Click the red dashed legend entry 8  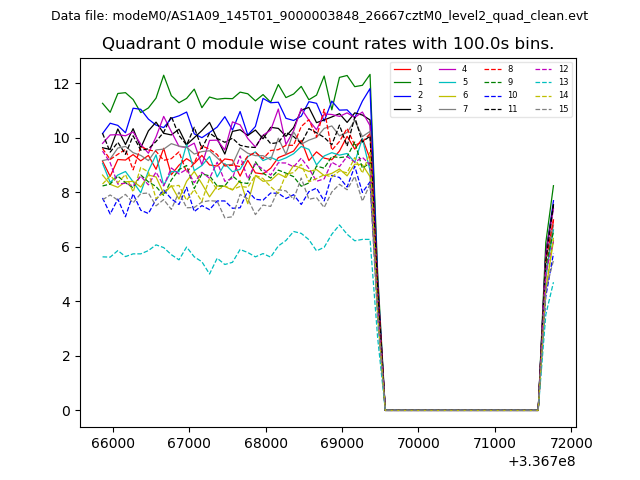(494, 69)
